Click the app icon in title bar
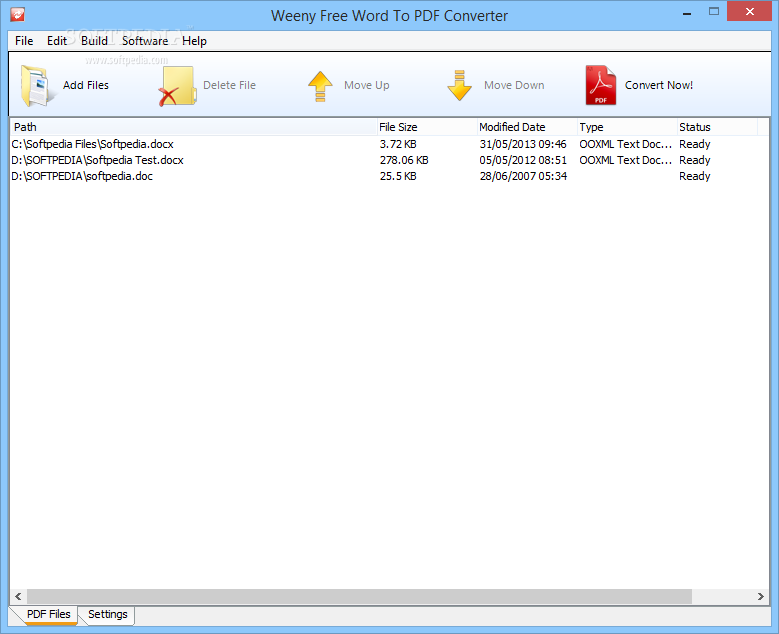 (x=17, y=14)
